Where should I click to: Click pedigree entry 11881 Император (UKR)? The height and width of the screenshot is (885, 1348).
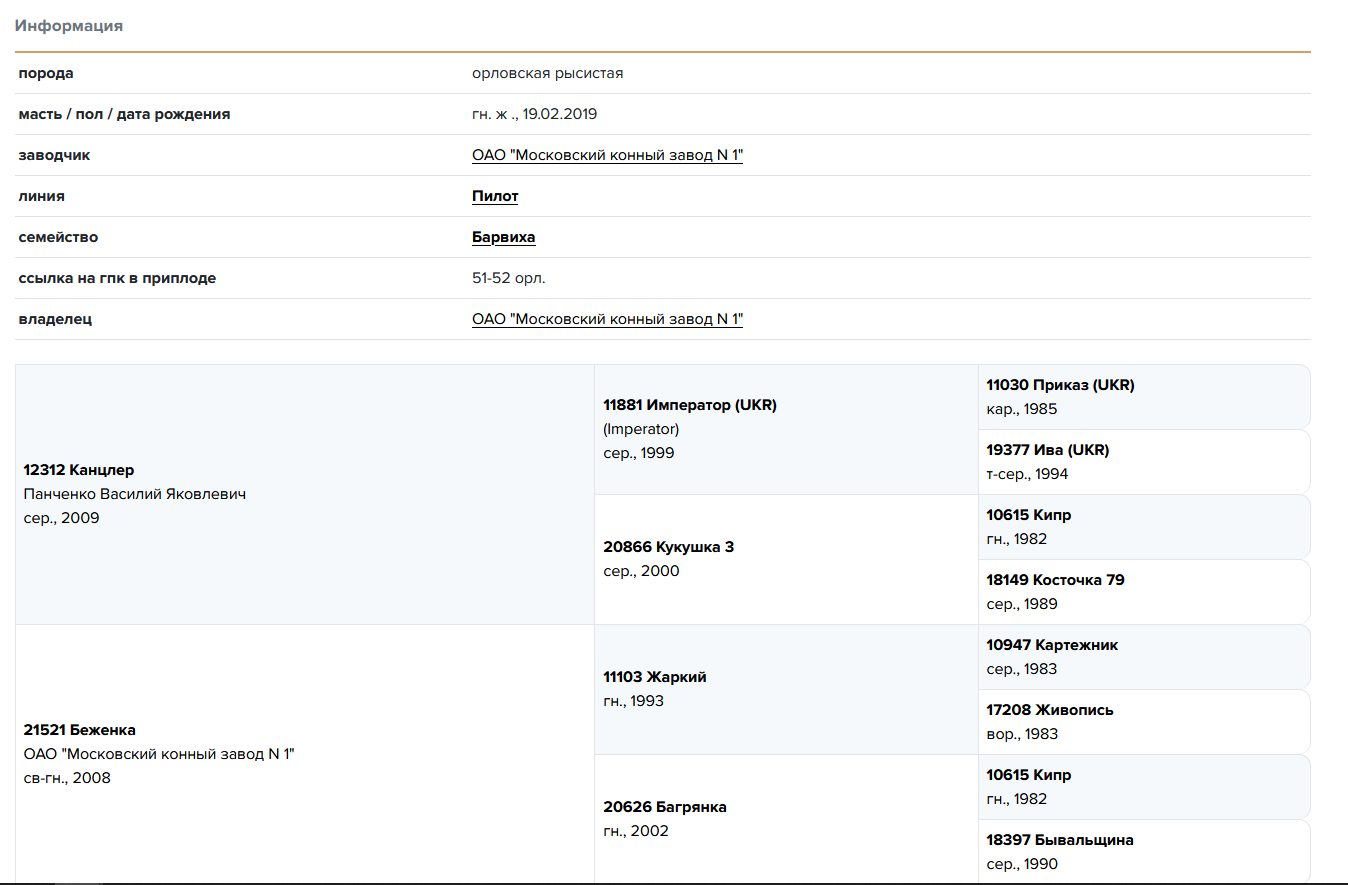[690, 405]
